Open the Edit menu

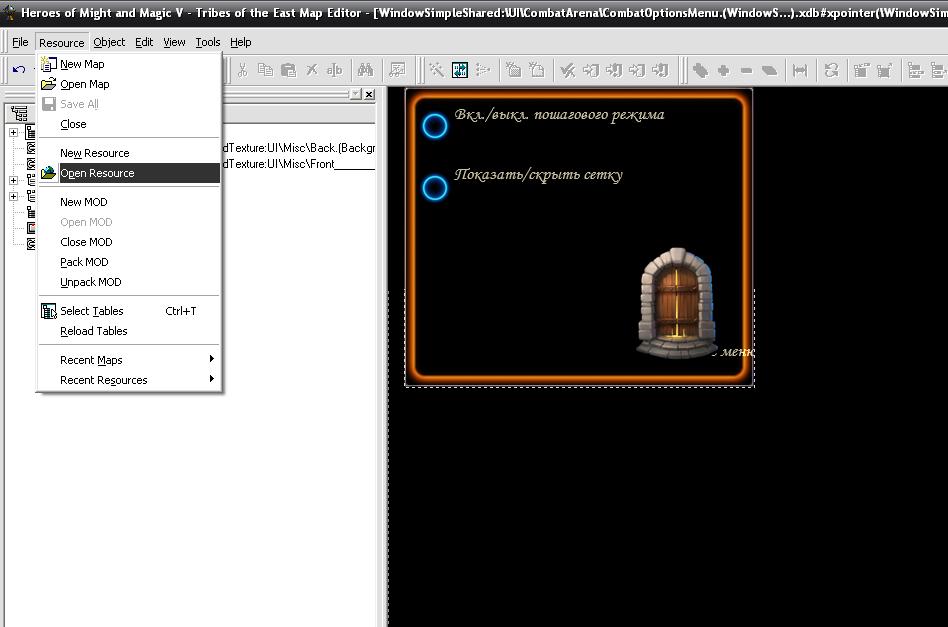(x=144, y=42)
